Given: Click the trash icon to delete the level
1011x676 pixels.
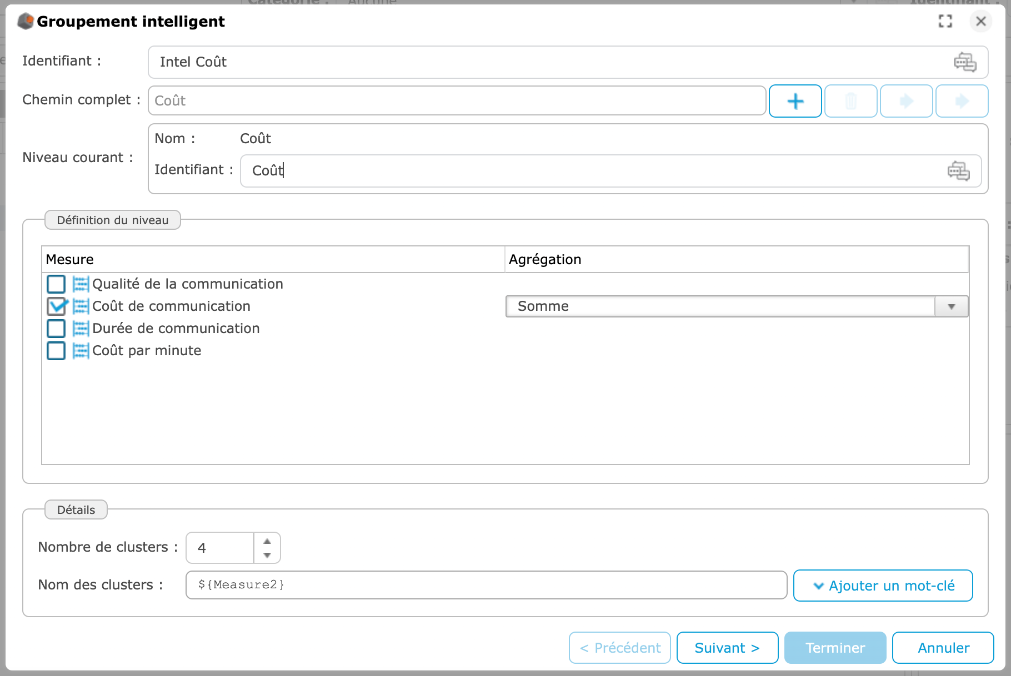Looking at the screenshot, I should point(851,101).
